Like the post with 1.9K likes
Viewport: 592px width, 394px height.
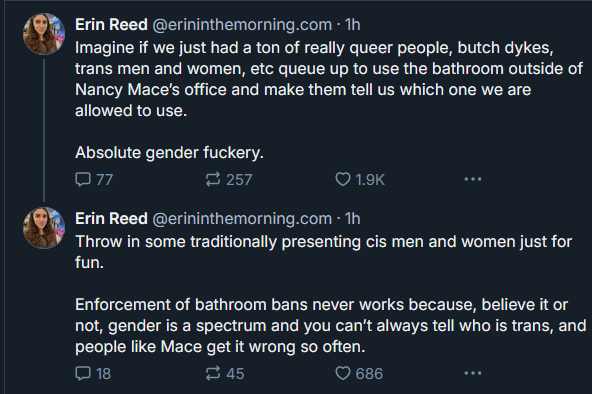coord(360,179)
